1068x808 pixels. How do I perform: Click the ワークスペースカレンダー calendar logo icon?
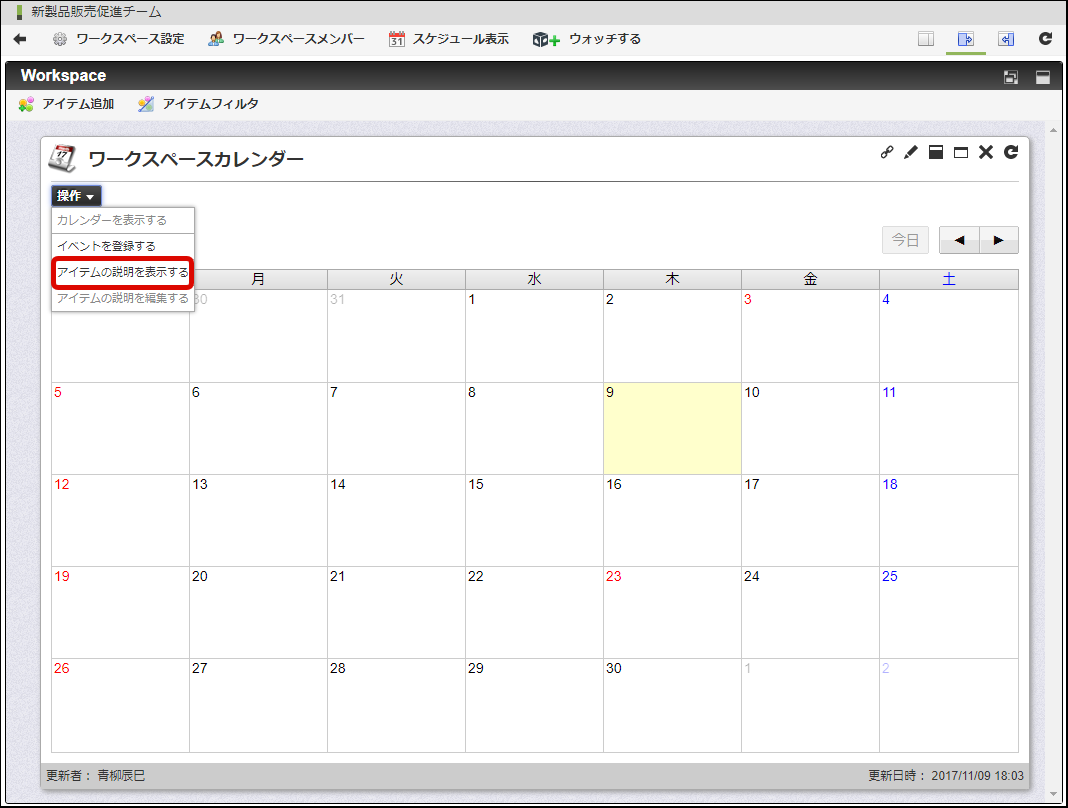coord(62,158)
